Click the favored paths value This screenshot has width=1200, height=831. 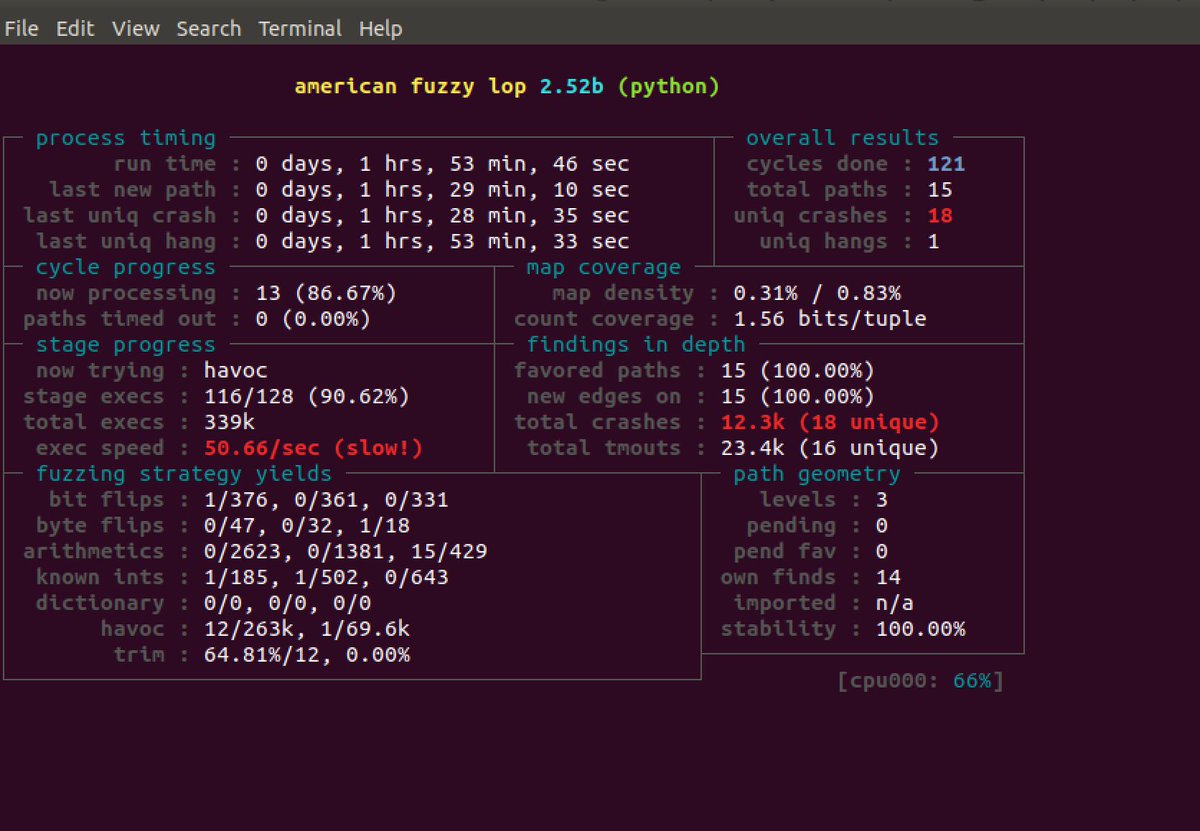(798, 371)
